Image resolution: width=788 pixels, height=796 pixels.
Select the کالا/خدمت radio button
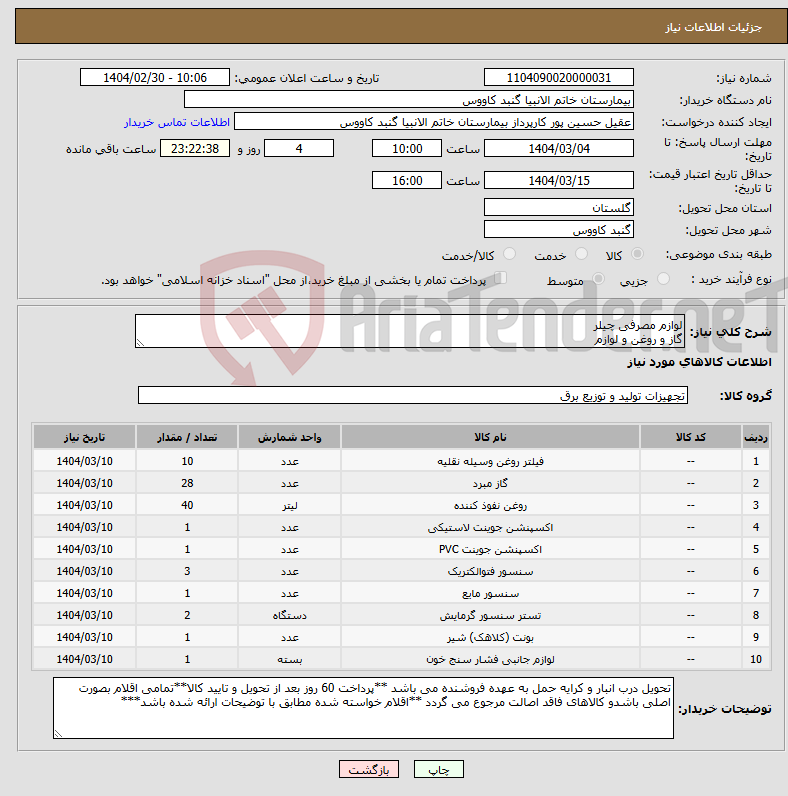pyautogui.click(x=509, y=254)
